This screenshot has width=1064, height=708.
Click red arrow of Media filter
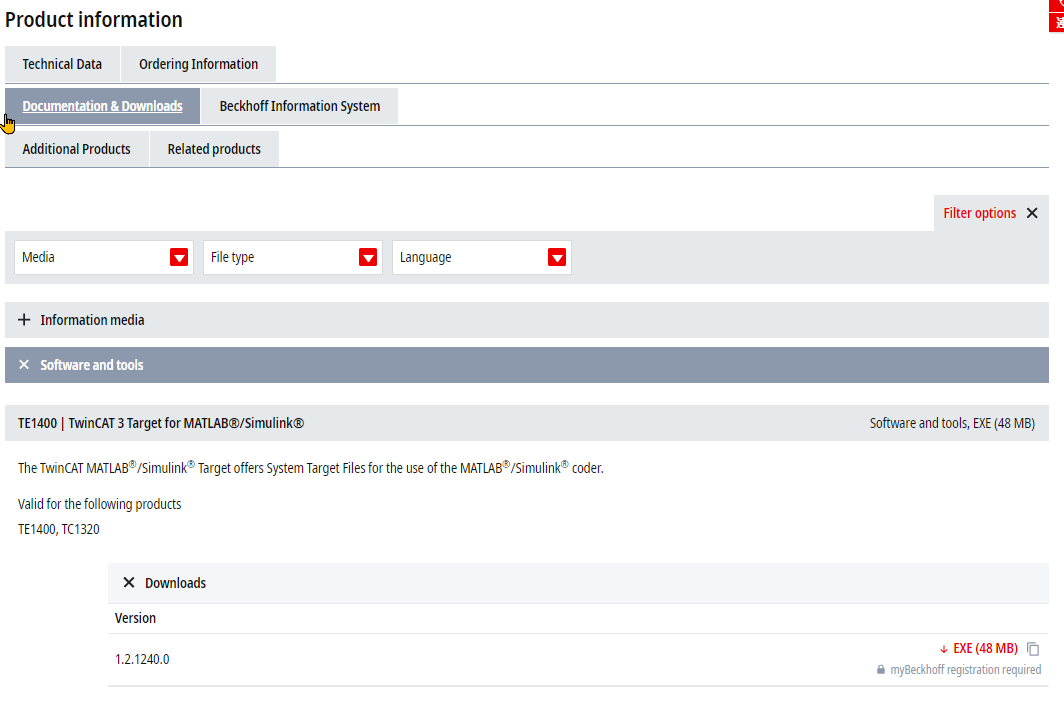179,257
